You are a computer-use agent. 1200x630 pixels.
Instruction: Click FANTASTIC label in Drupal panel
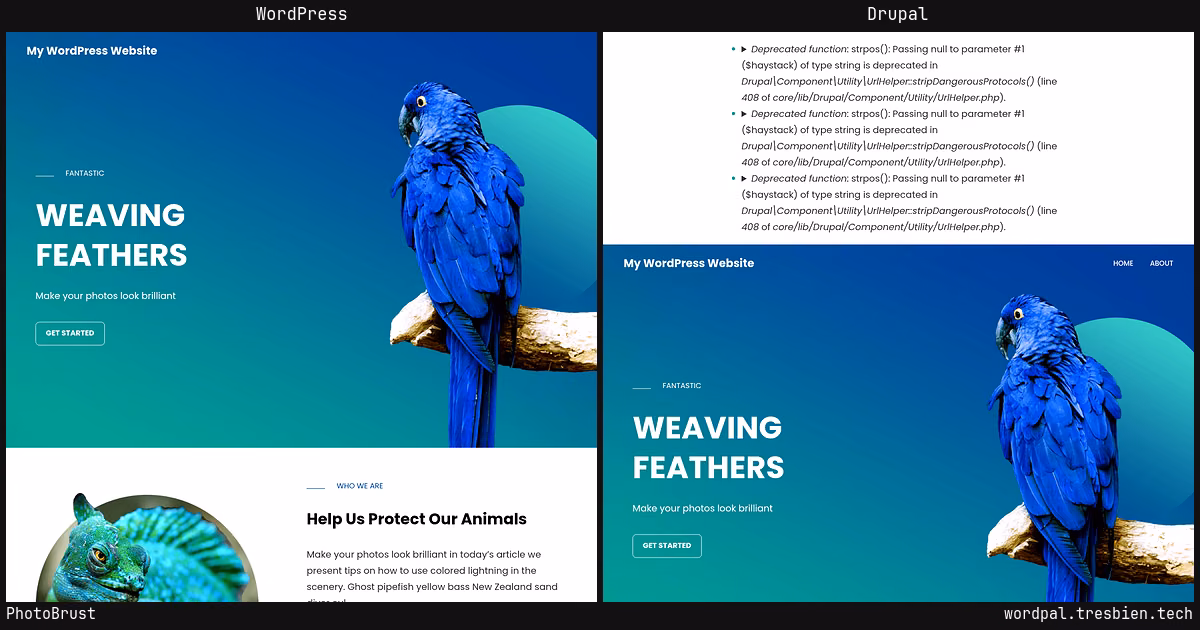coord(682,386)
